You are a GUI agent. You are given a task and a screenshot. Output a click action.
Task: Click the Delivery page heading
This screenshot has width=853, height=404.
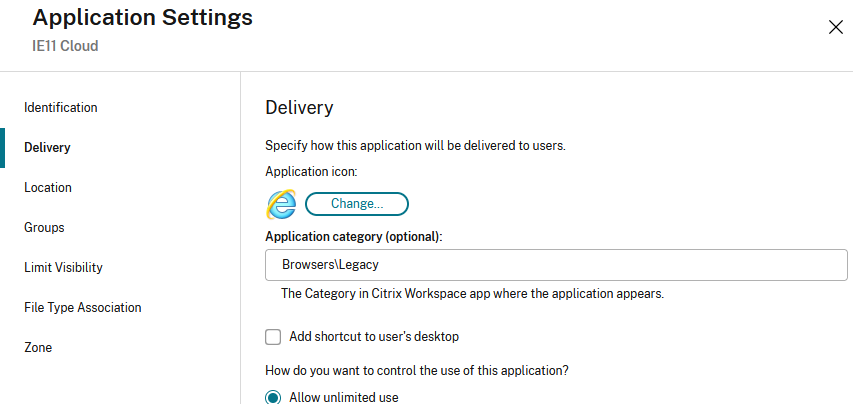(299, 107)
